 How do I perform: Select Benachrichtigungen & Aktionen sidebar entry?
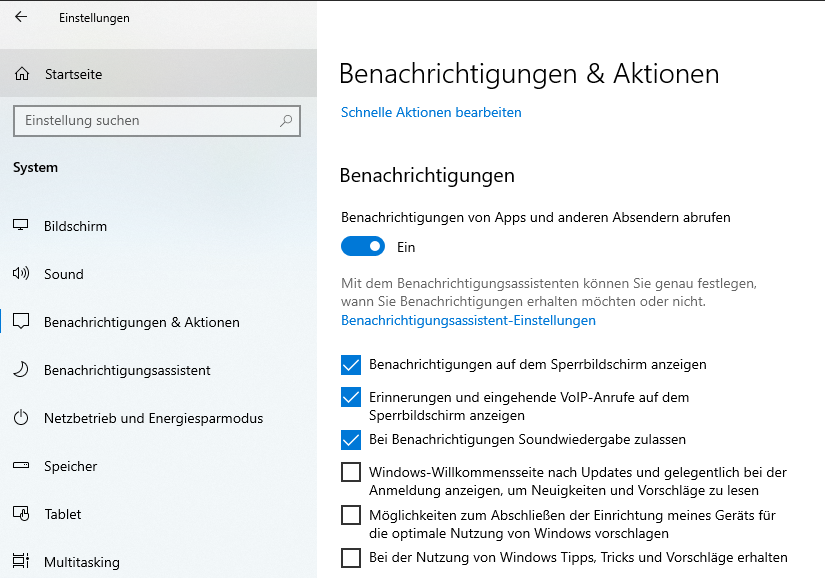click(158, 322)
